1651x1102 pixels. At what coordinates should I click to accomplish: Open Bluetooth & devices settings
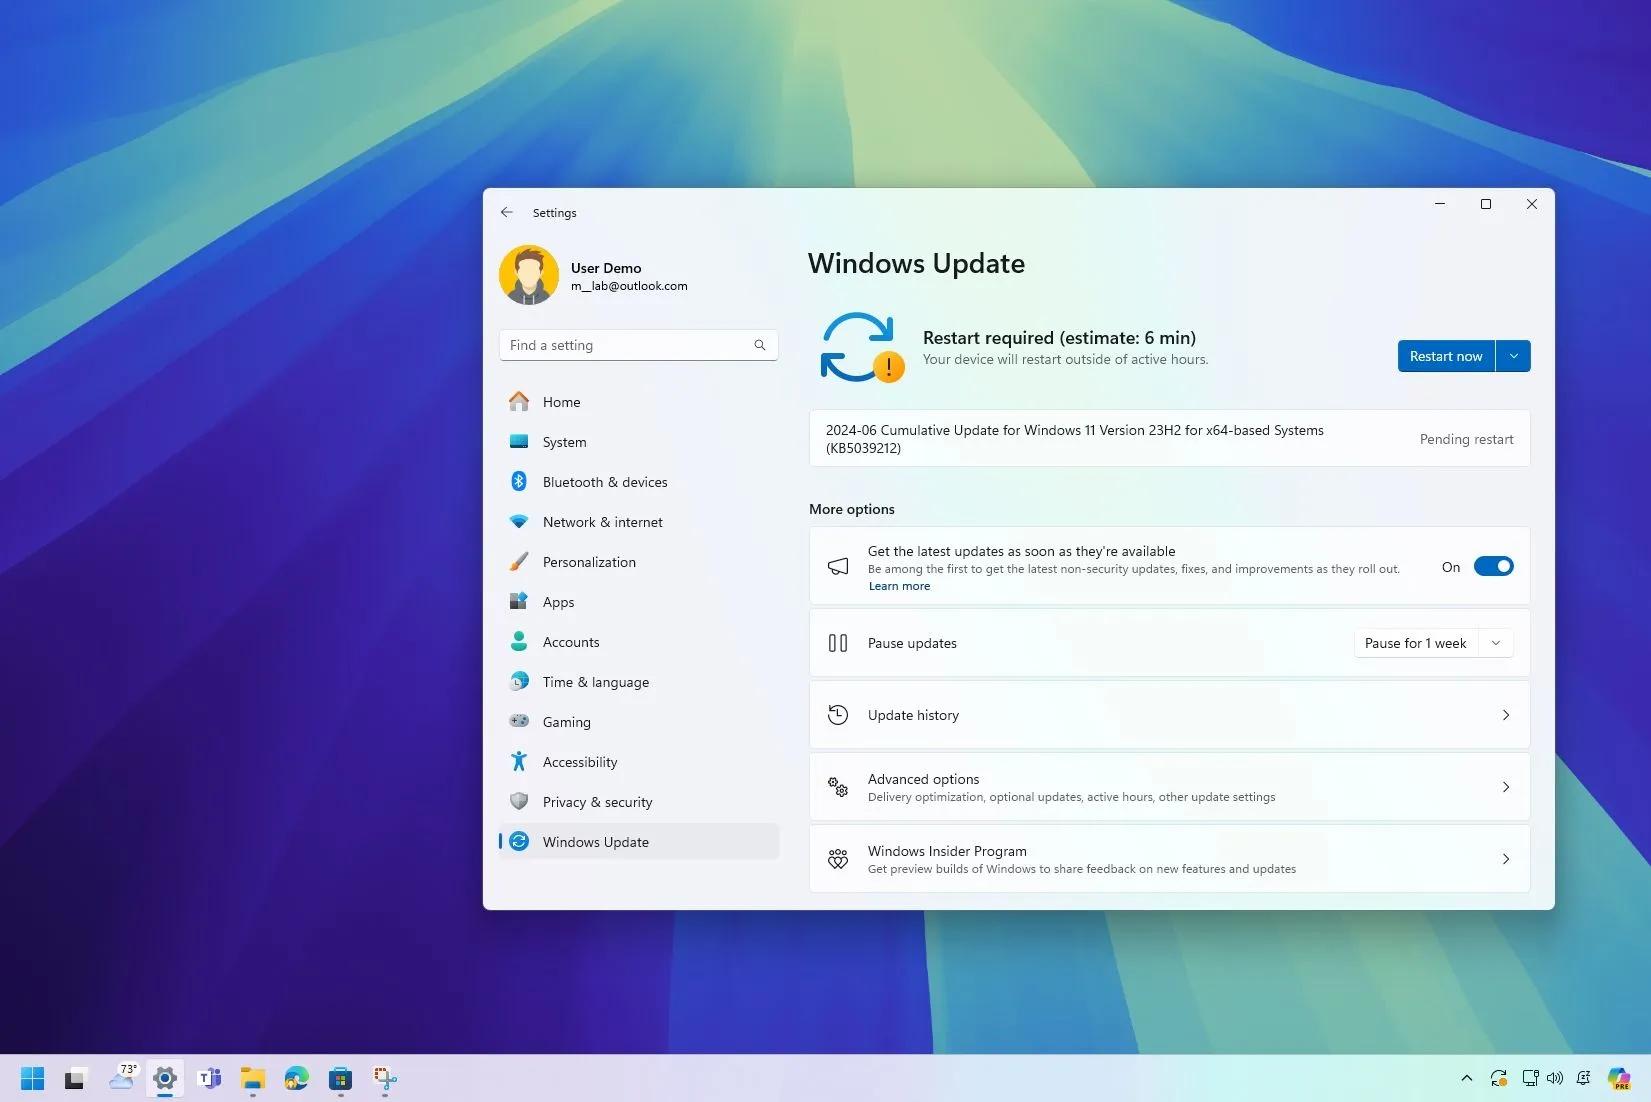coord(638,482)
